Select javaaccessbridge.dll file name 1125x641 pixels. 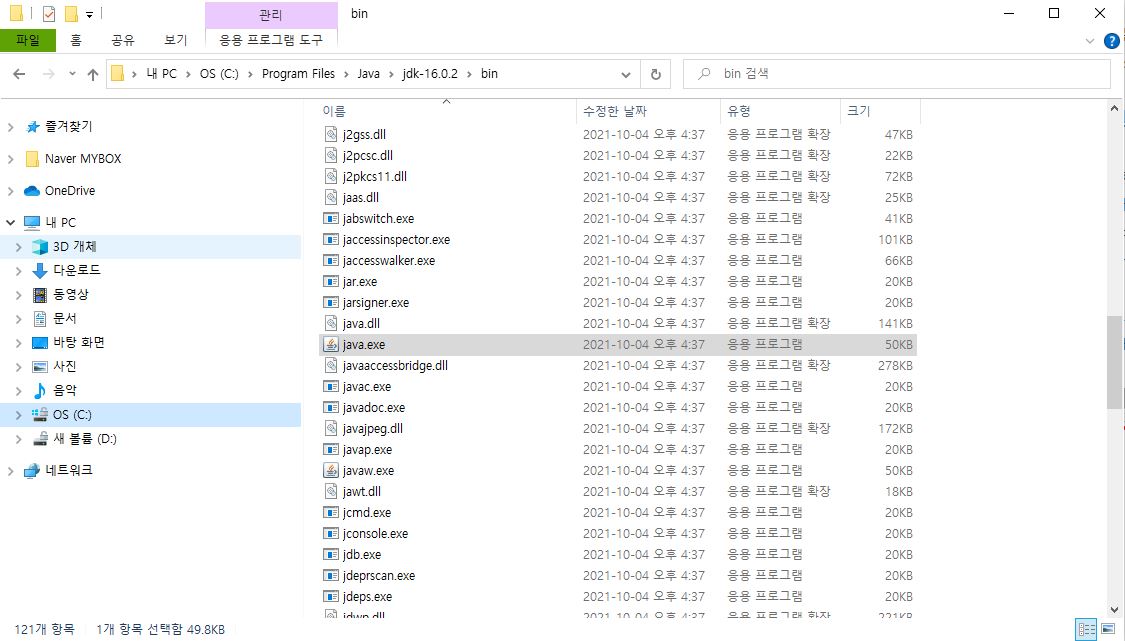395,366
